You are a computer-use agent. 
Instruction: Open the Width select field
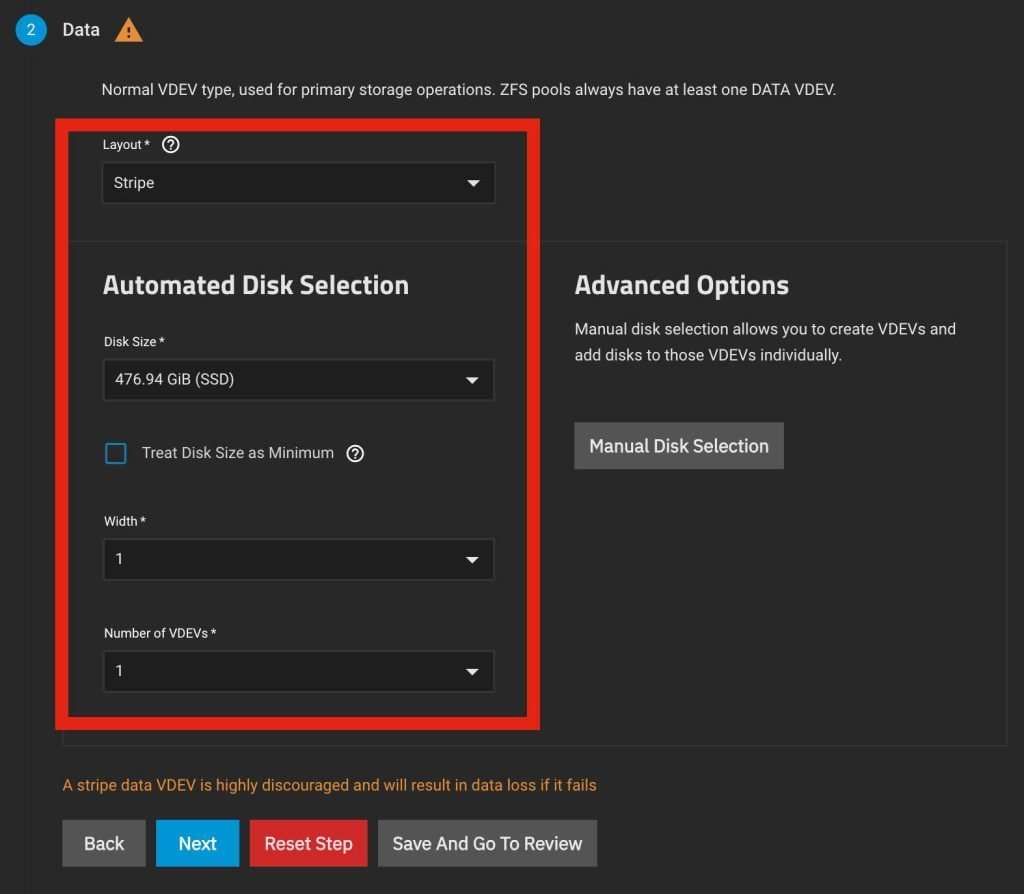pos(280,560)
